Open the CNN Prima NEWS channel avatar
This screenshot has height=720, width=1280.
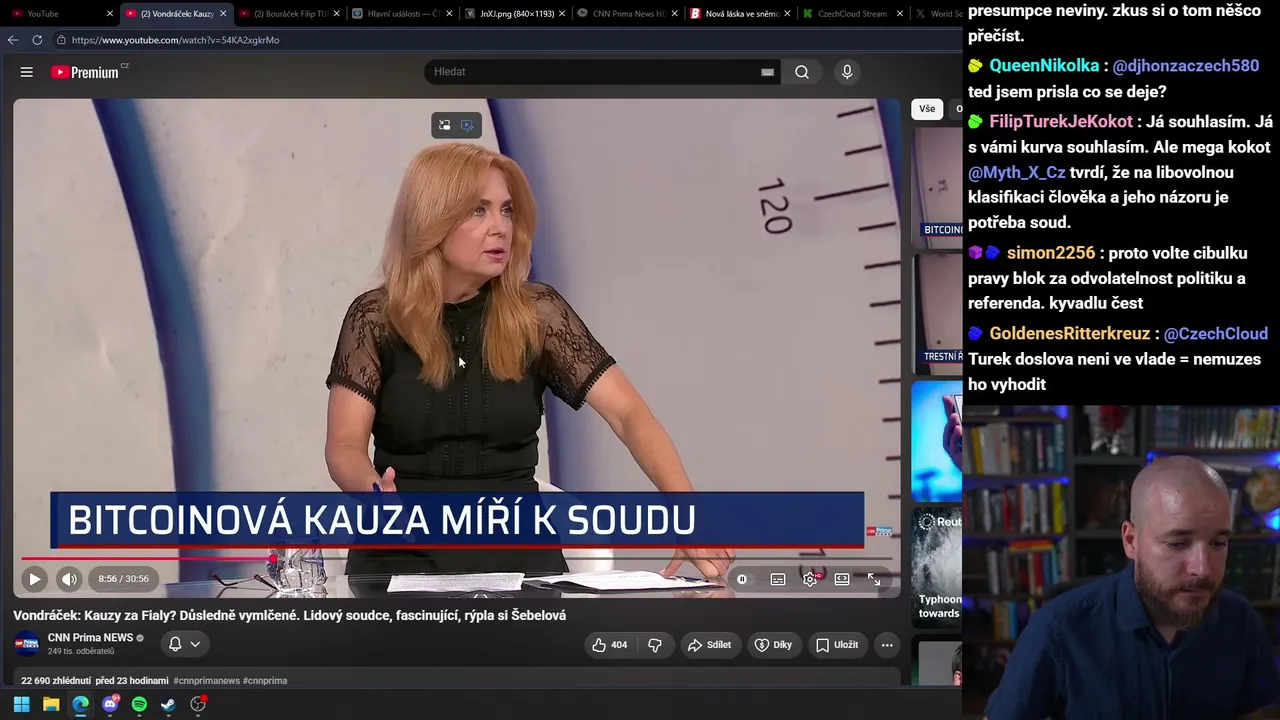point(27,644)
